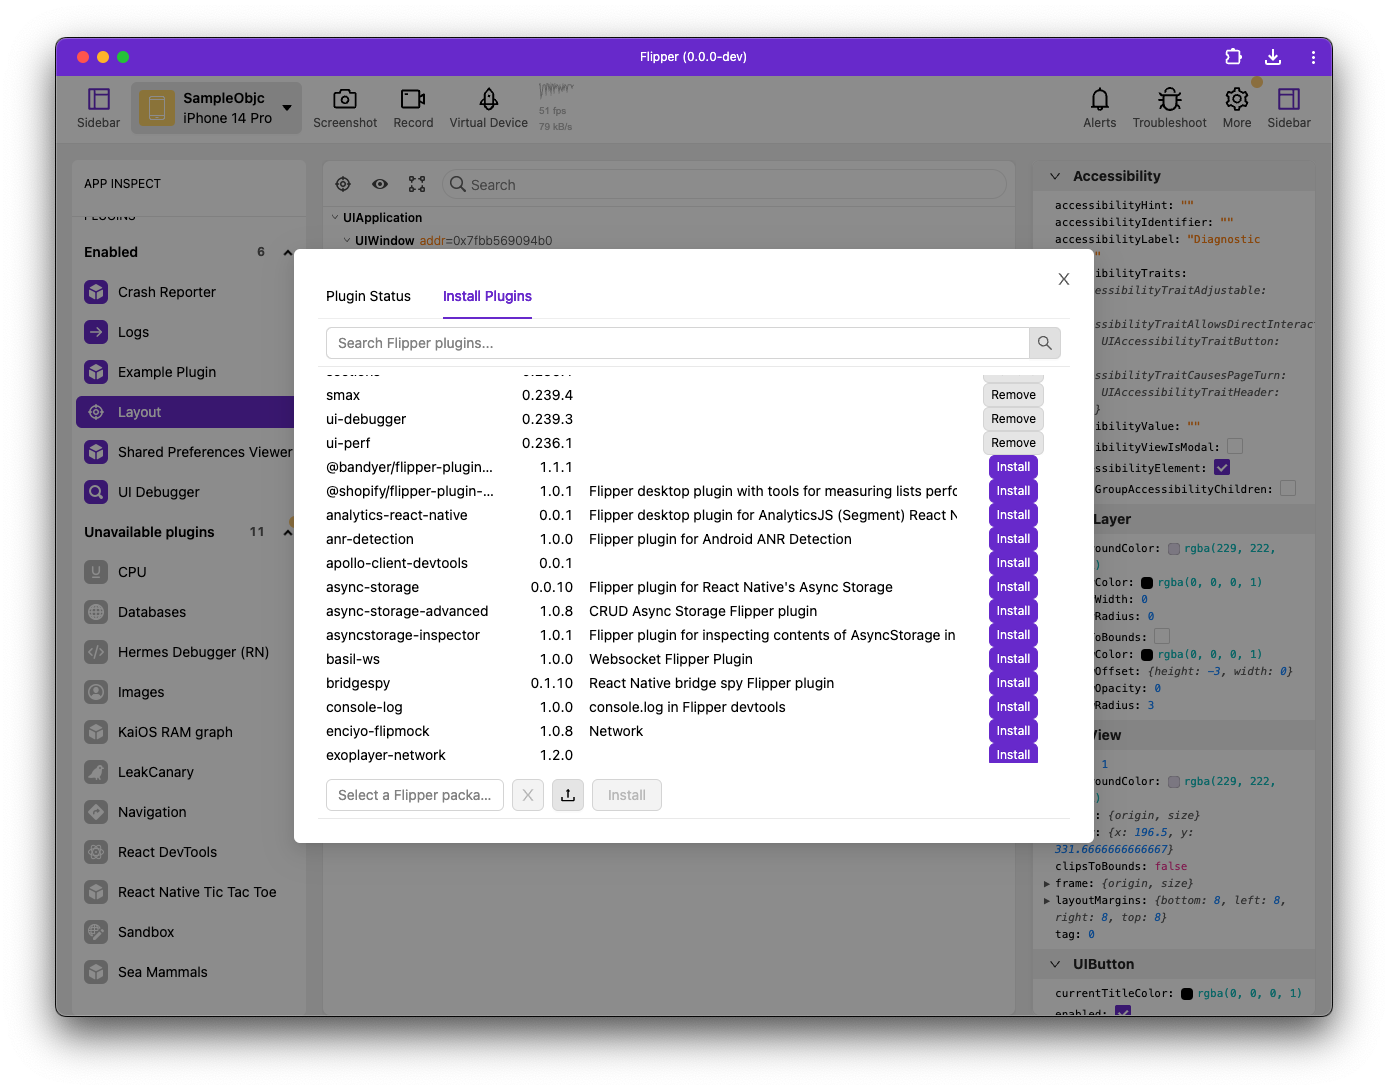The height and width of the screenshot is (1090, 1388).
Task: Click the upload package file icon
Action: tap(568, 795)
